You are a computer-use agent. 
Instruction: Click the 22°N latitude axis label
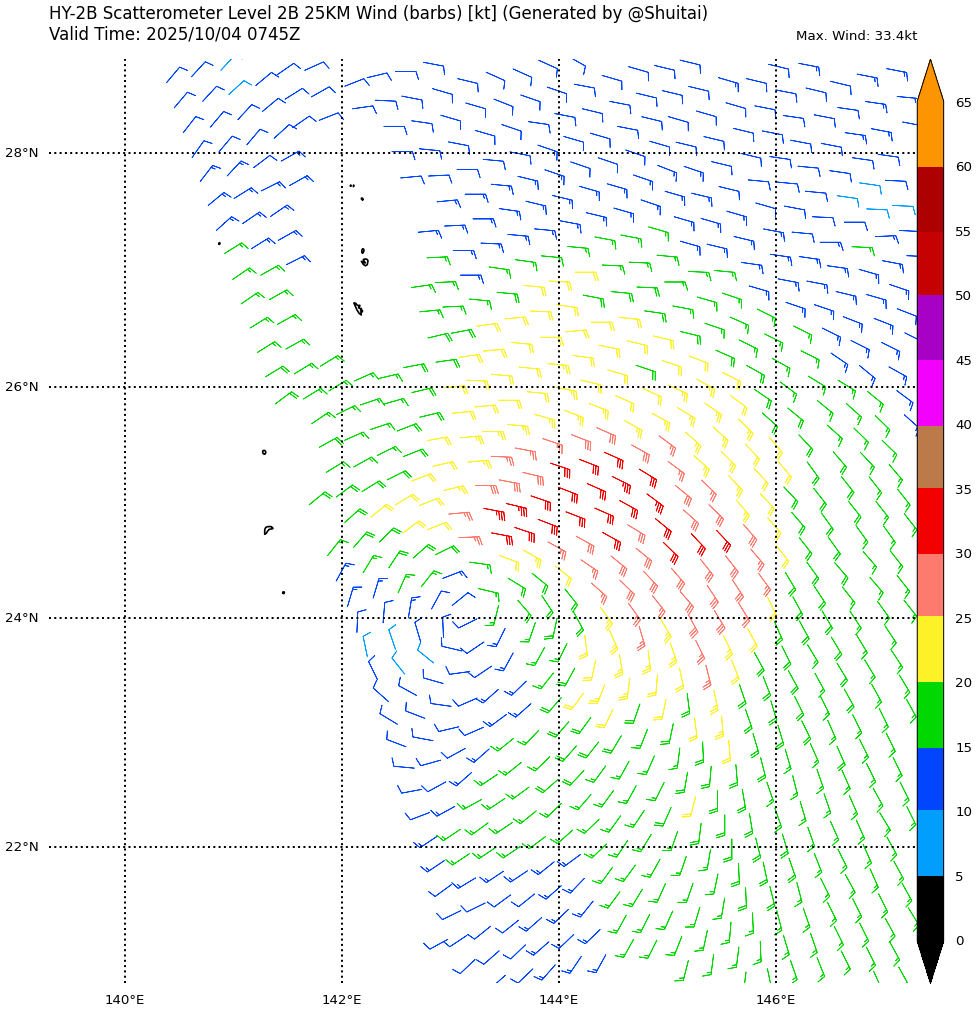22,847
